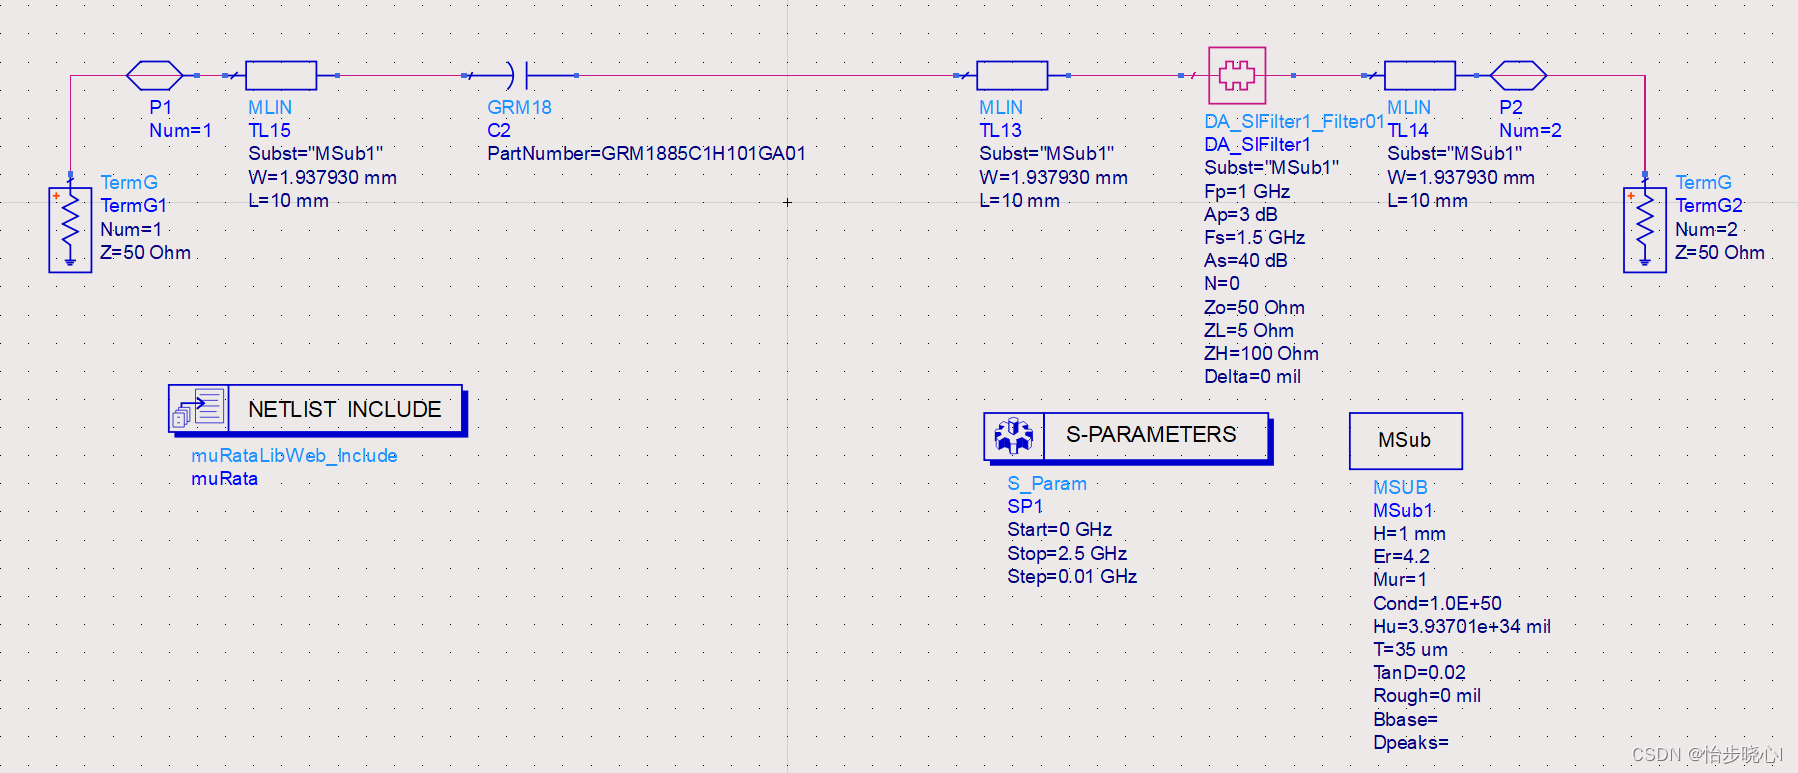Viewport: 1798px width, 773px height.
Task: Click the MSub1 Dpeaks= parameter
Action: (x=1411, y=742)
